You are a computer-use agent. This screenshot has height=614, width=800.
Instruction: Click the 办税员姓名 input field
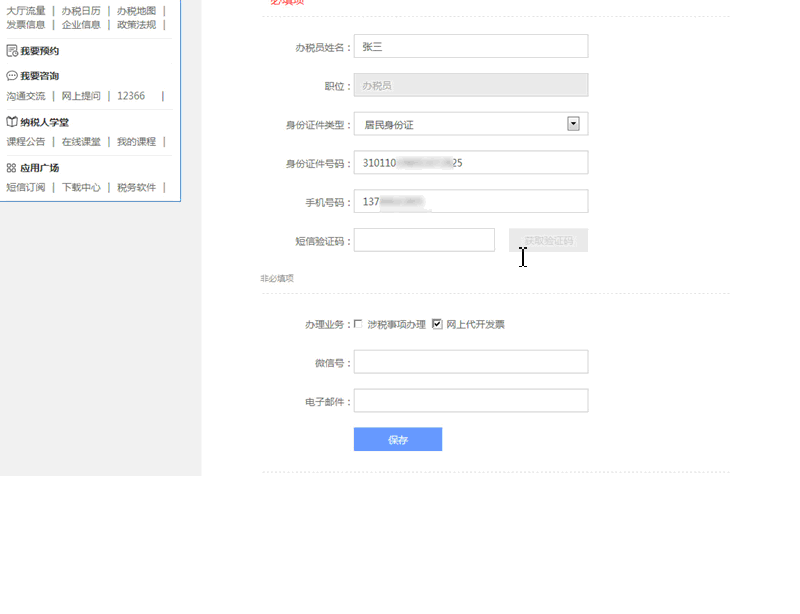pyautogui.click(x=471, y=46)
